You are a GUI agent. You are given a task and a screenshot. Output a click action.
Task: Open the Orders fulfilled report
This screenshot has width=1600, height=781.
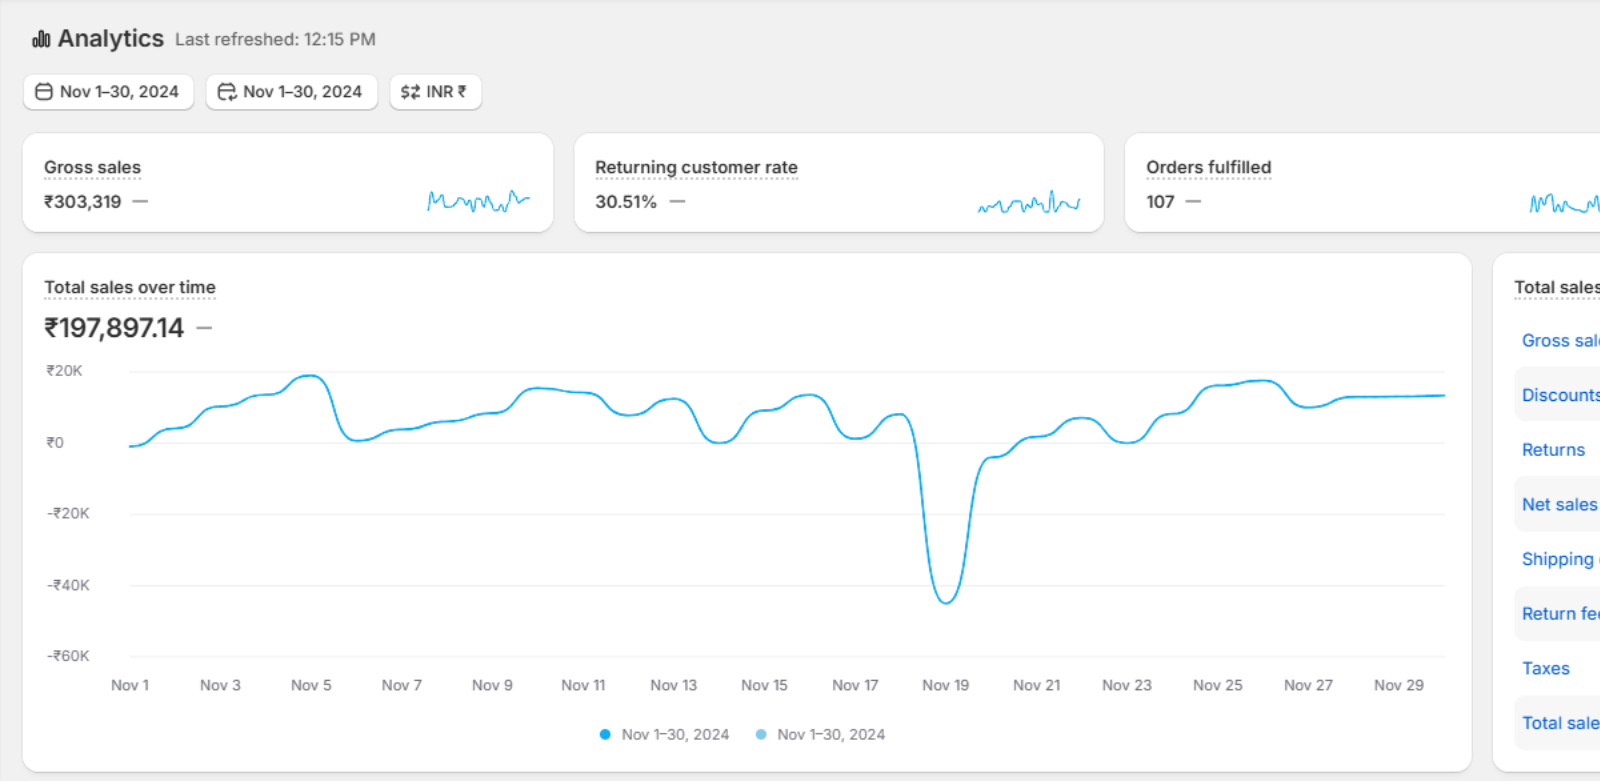click(x=1208, y=167)
